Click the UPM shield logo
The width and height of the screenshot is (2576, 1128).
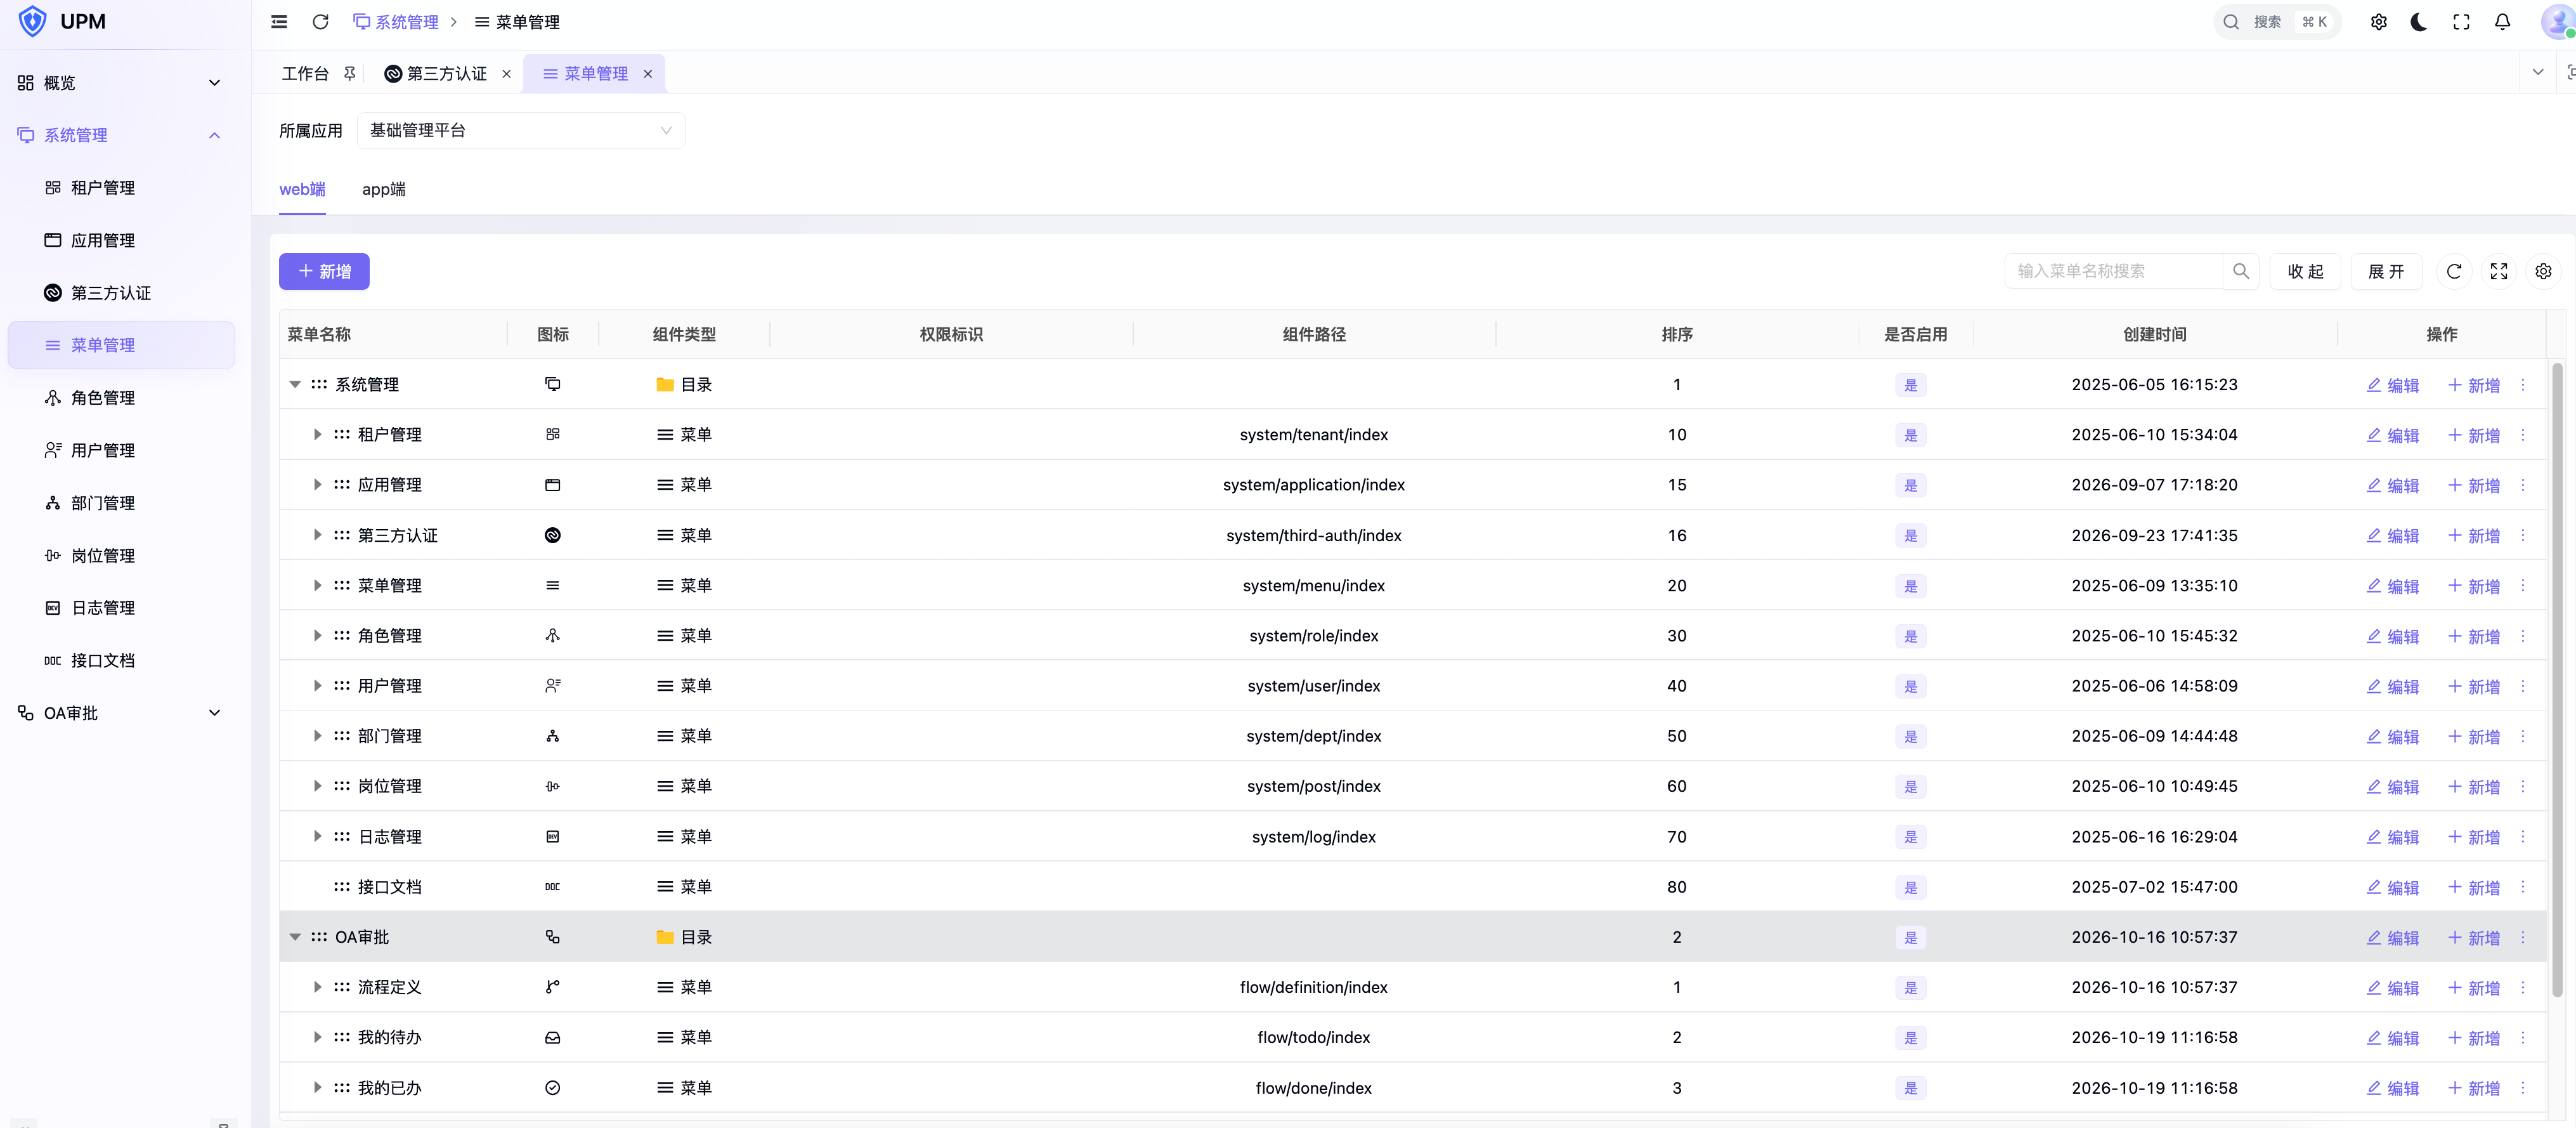point(33,21)
